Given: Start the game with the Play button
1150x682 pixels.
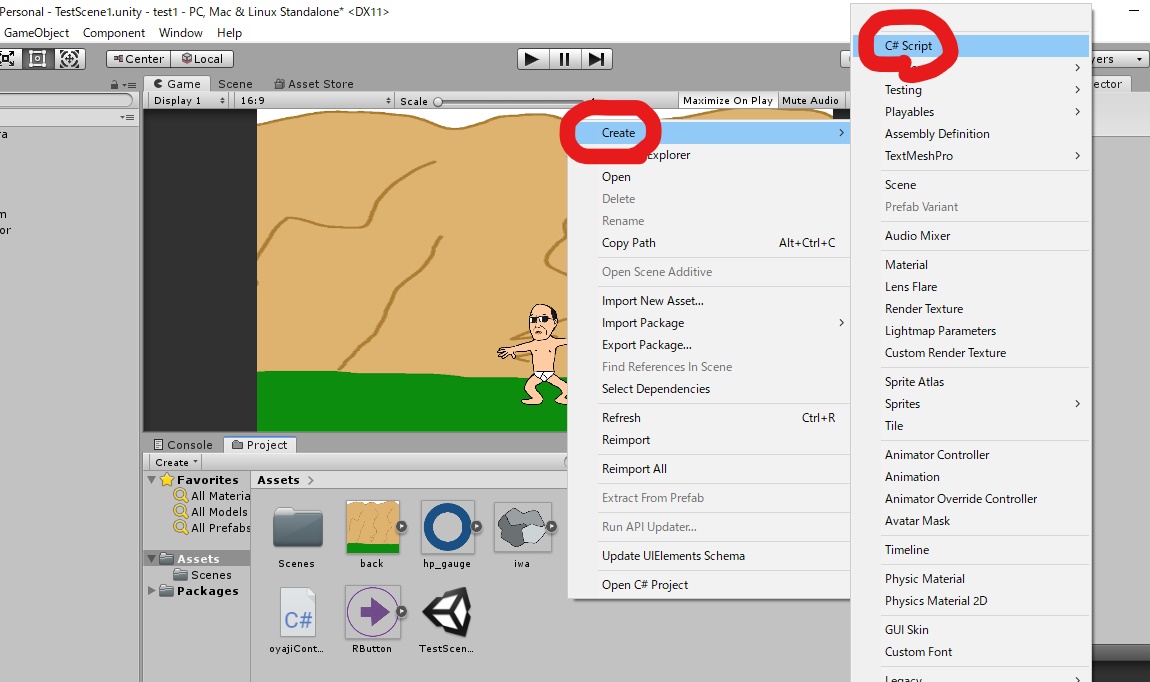Looking at the screenshot, I should click(x=532, y=59).
